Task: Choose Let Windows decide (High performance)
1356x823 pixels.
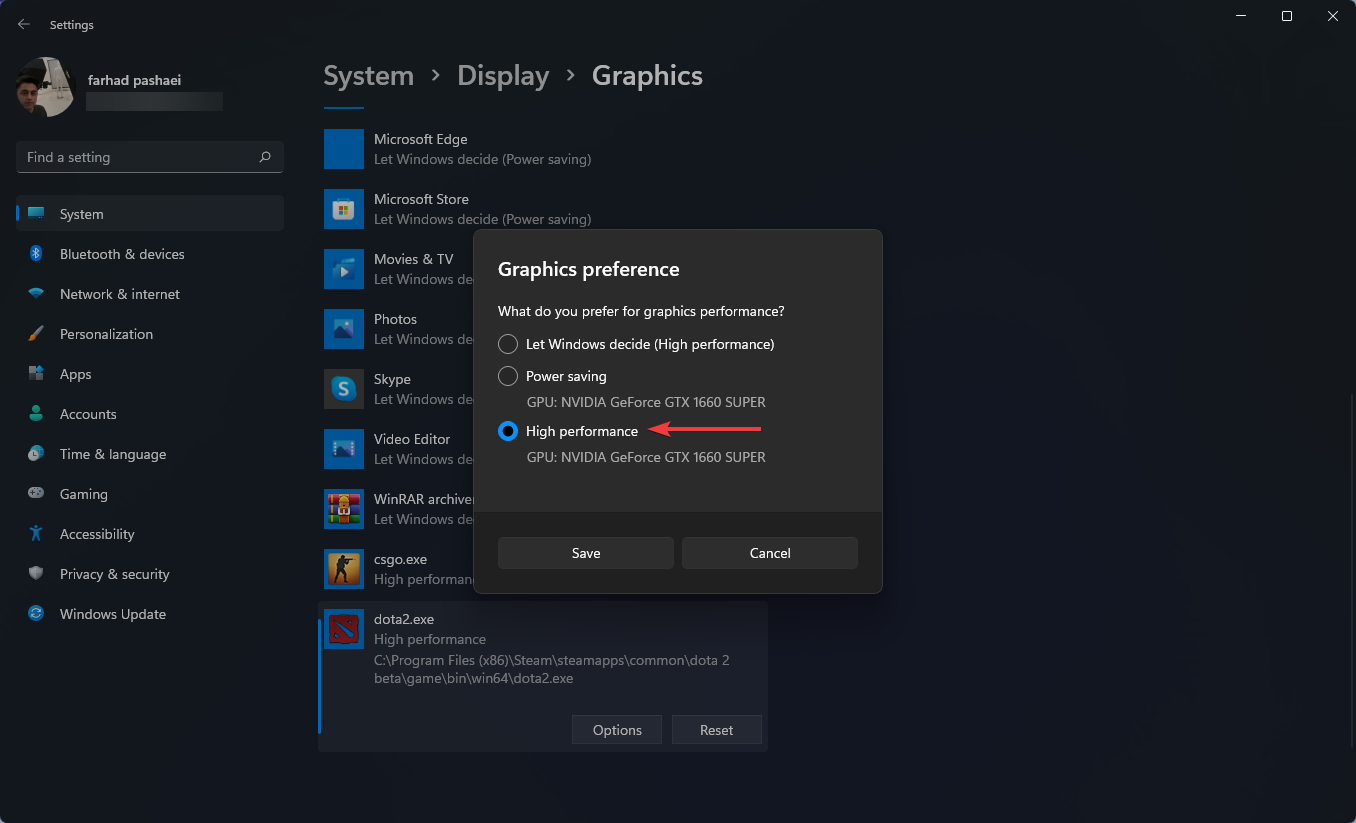Action: point(507,344)
